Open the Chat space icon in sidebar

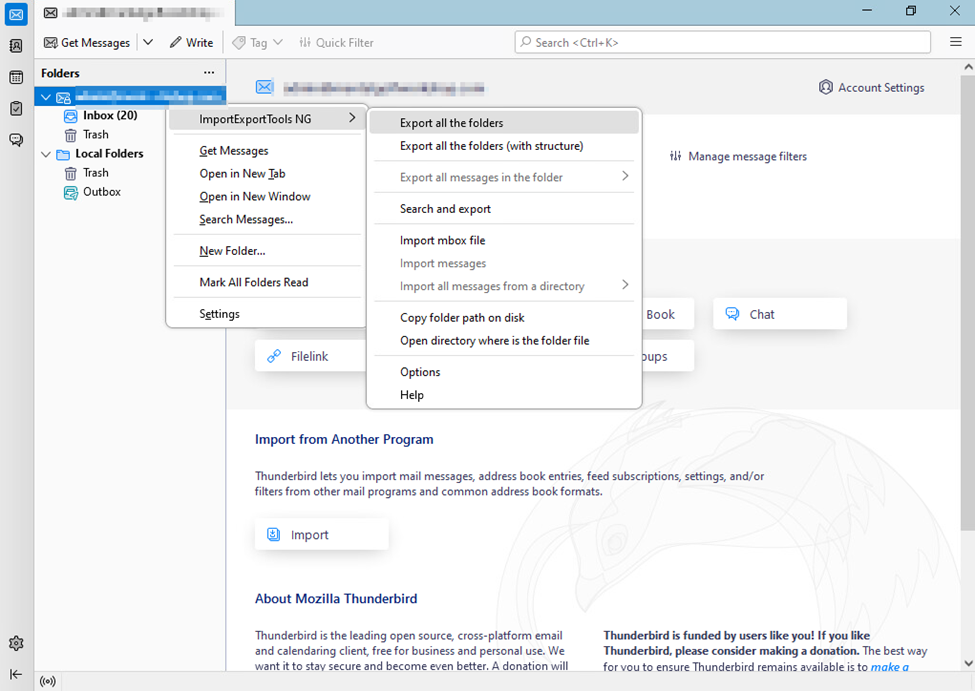16,139
